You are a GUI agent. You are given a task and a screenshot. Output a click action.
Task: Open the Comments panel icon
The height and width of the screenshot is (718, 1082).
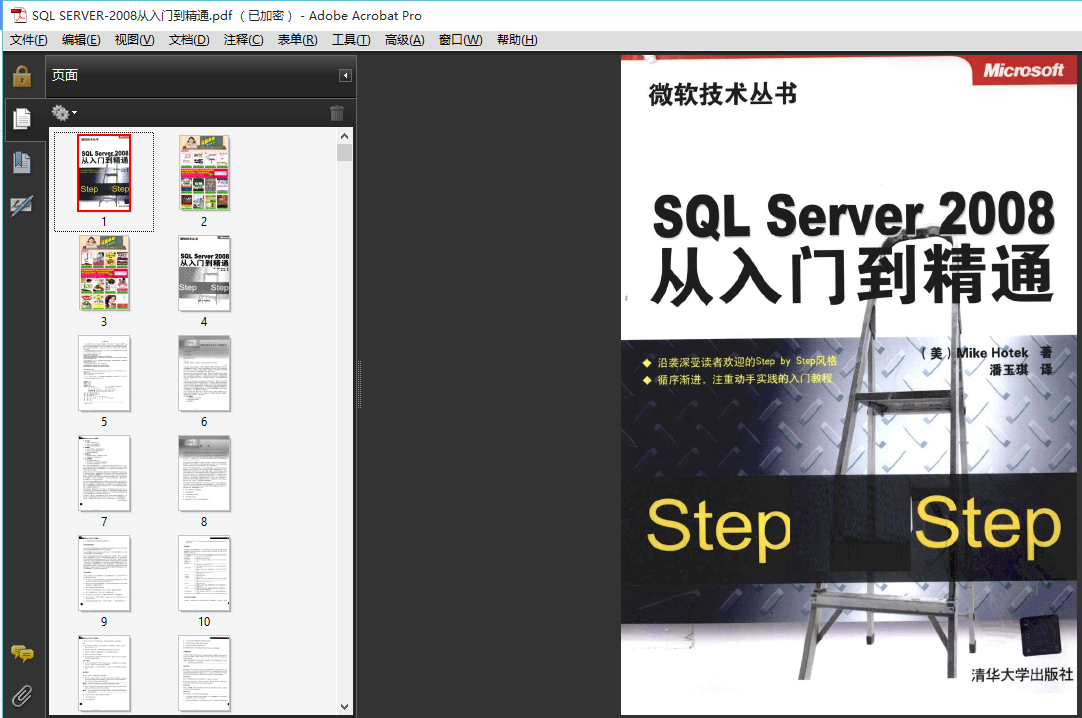pos(22,652)
